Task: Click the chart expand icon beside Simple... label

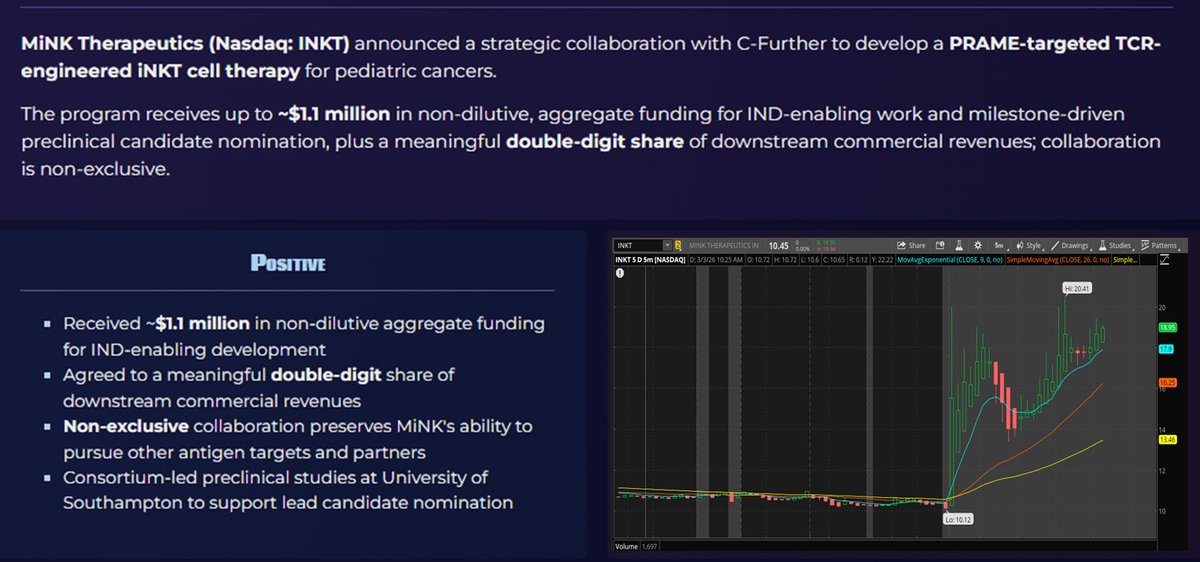Action: tap(1164, 260)
